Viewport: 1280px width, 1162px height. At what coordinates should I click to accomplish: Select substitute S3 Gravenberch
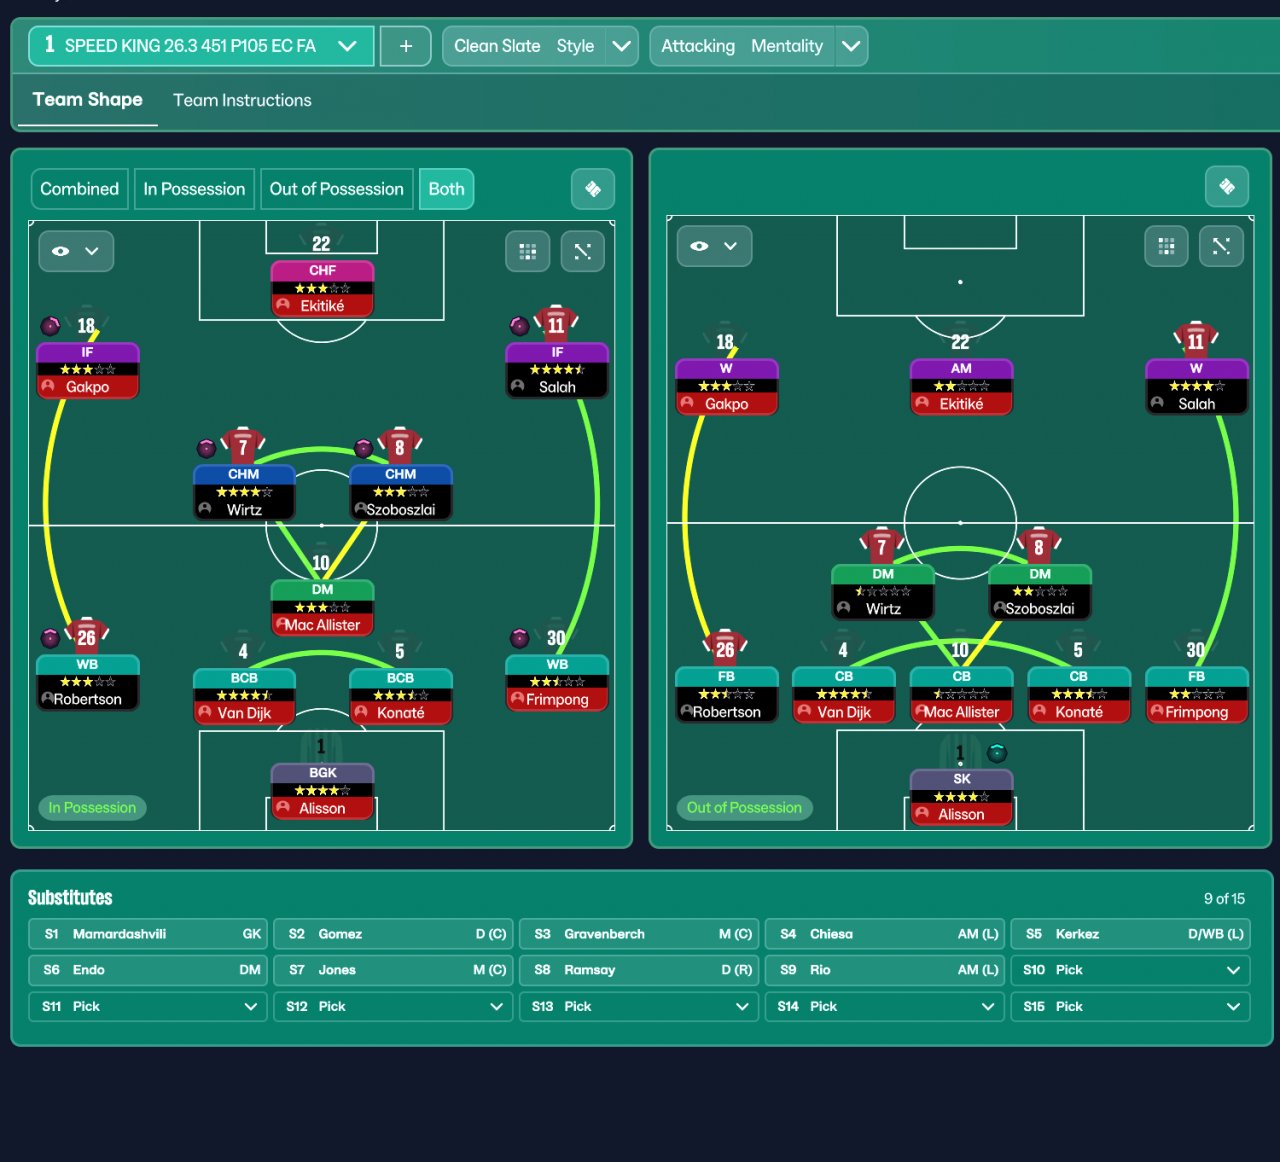click(x=639, y=934)
